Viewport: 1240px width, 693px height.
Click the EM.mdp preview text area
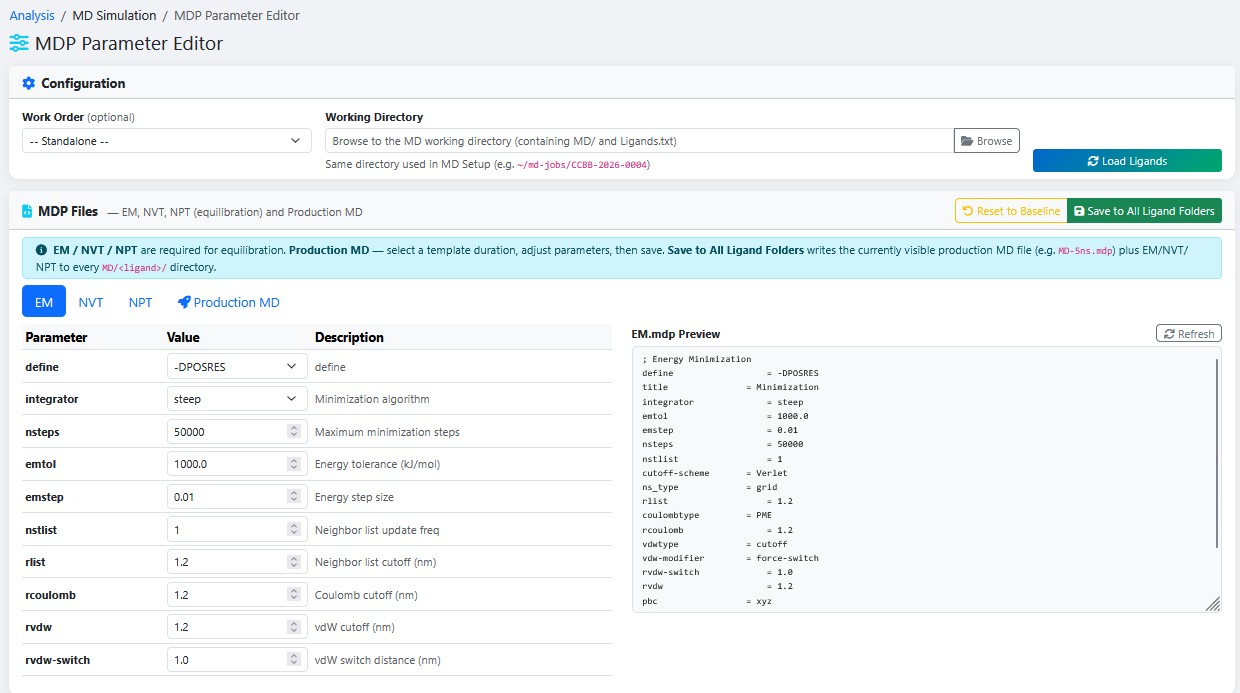(926, 479)
